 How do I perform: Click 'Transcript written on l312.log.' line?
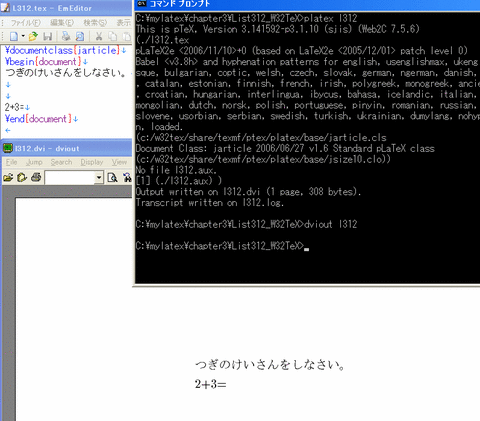click(x=210, y=203)
